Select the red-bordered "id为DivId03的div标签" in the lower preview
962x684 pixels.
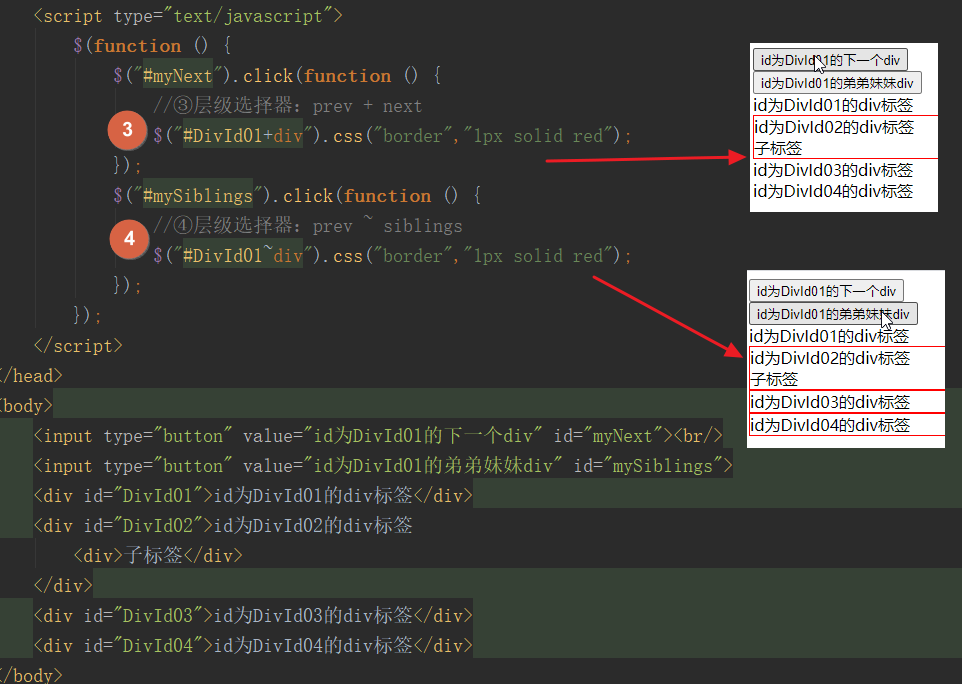coord(847,402)
